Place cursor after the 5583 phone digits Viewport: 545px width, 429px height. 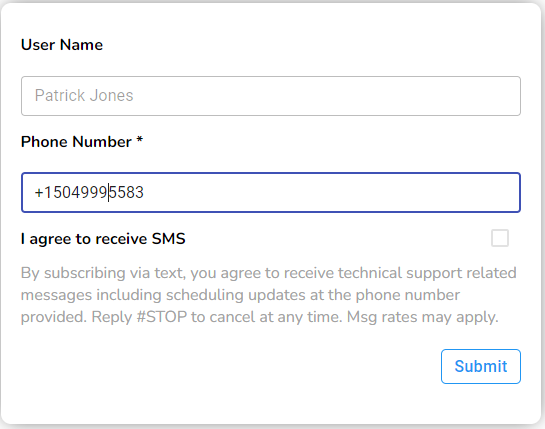(x=144, y=192)
